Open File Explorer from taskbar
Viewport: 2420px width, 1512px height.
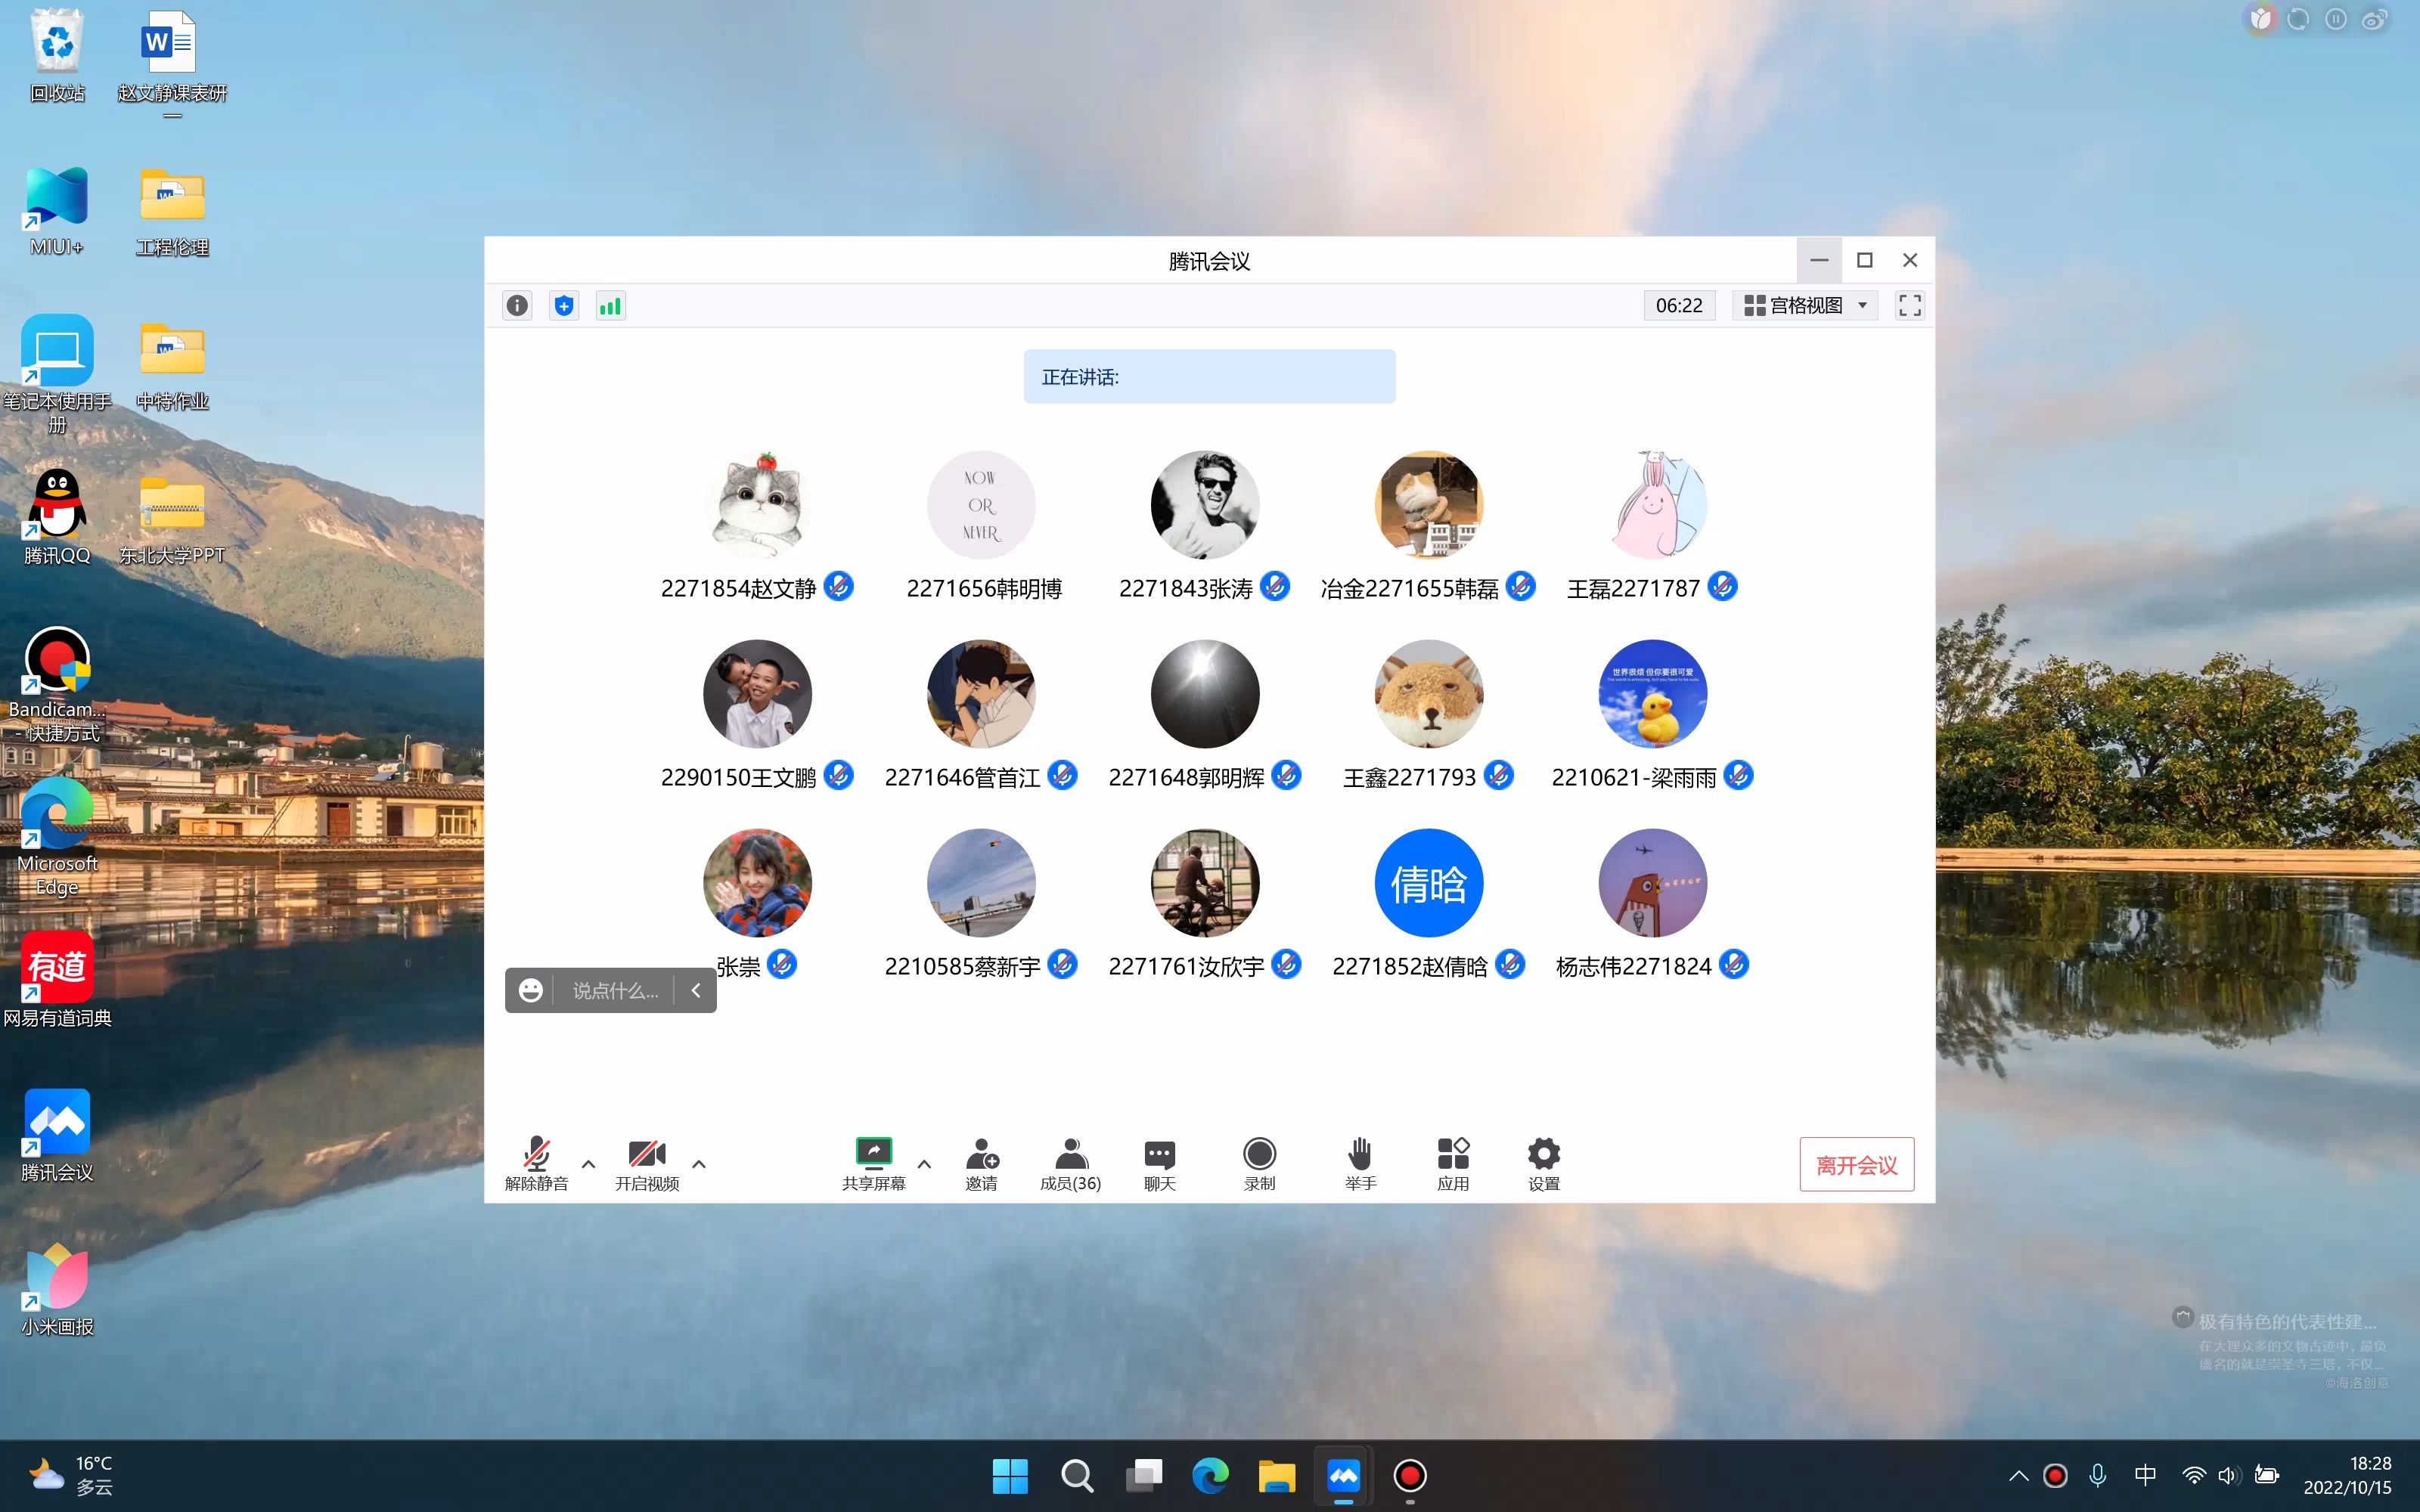pos(1277,1476)
